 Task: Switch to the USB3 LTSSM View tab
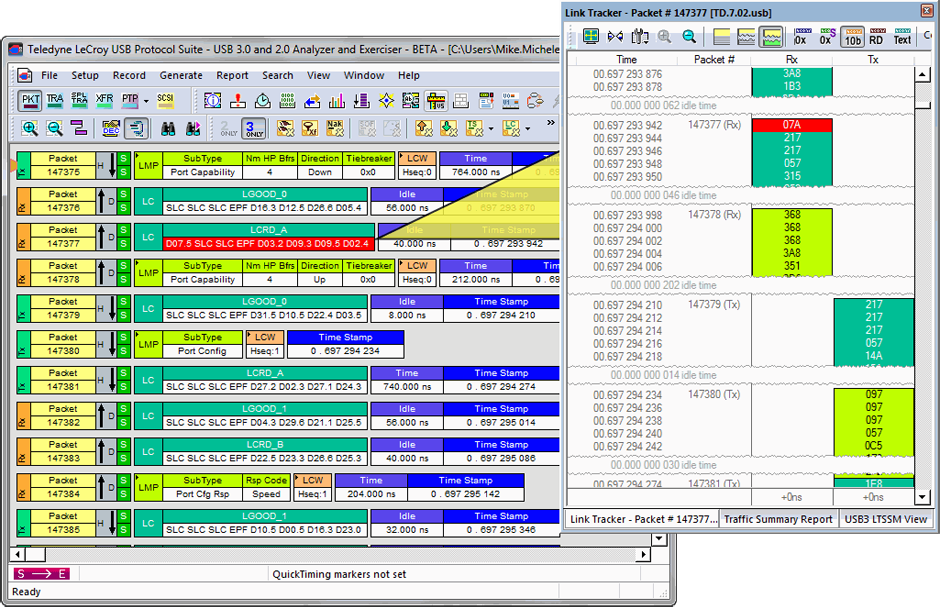pos(885,519)
